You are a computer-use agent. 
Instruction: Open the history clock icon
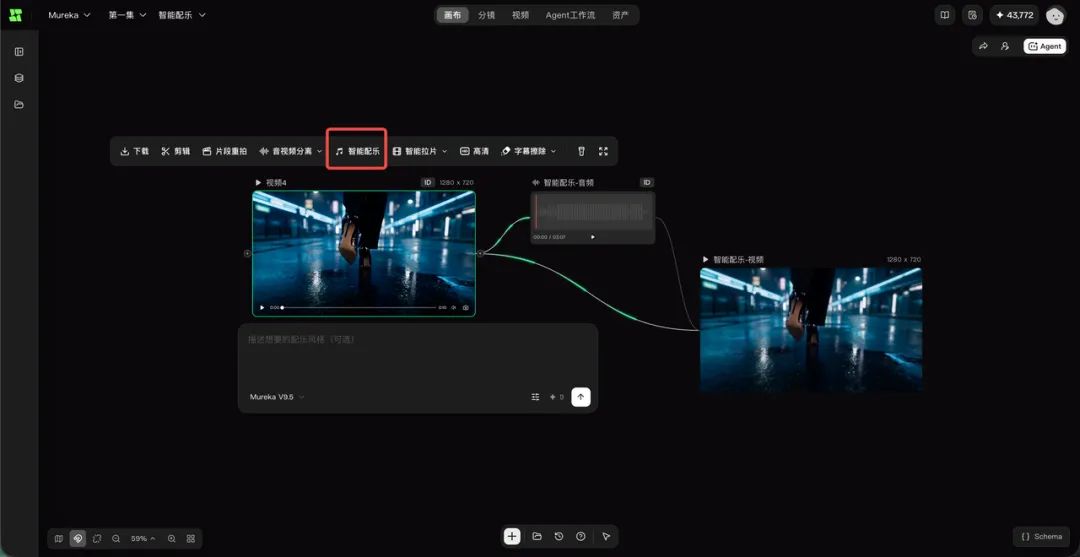(559, 536)
